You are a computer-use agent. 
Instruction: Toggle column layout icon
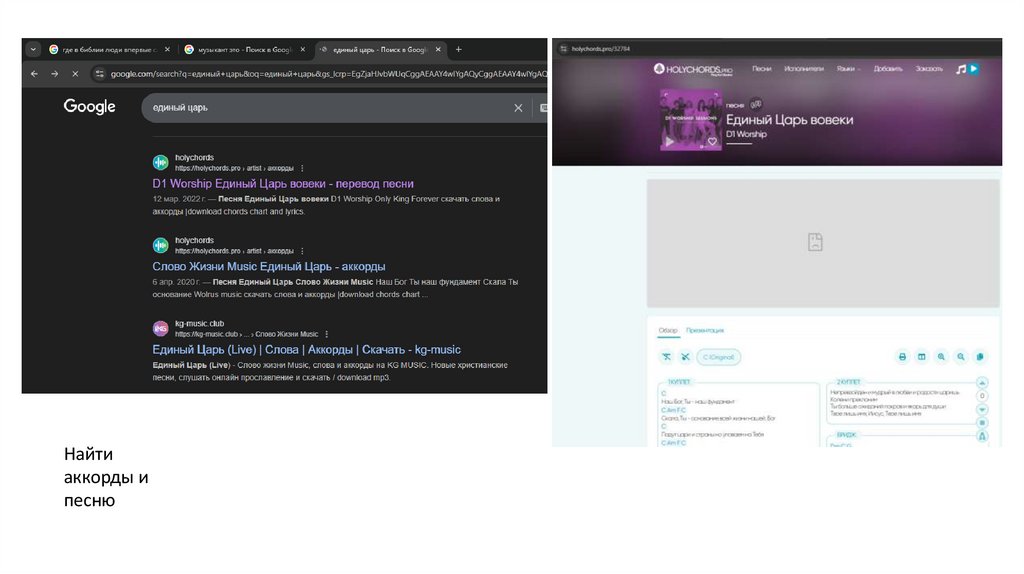pos(921,357)
